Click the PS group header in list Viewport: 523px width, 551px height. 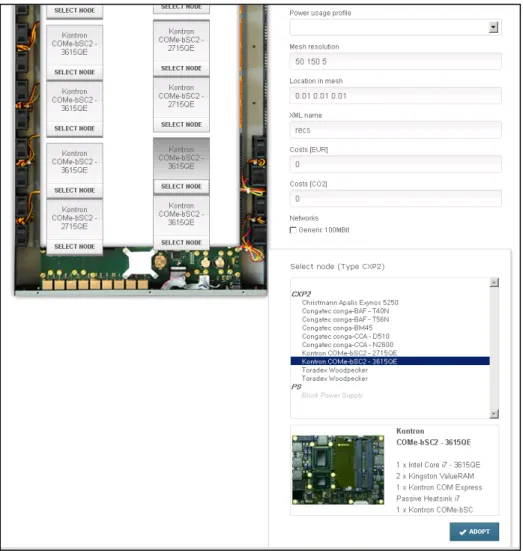point(296,387)
